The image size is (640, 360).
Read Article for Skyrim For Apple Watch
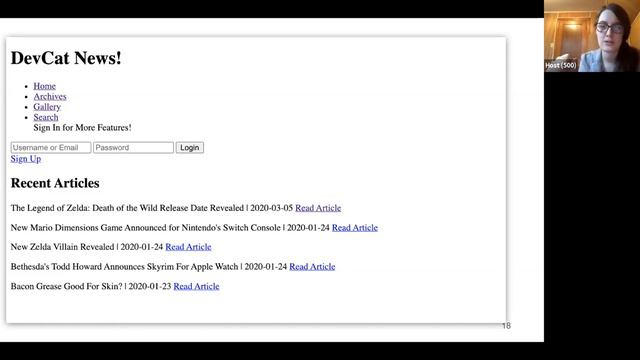pos(312,267)
